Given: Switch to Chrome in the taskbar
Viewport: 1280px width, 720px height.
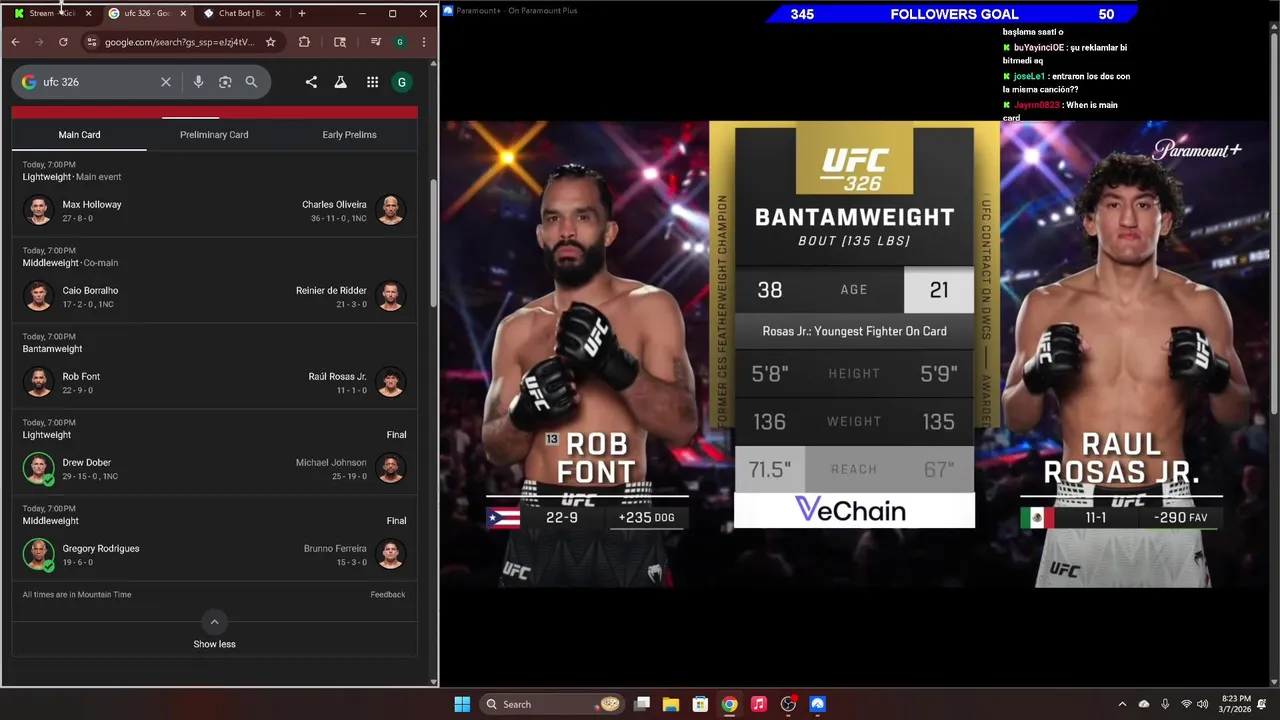Looking at the screenshot, I should (x=730, y=704).
